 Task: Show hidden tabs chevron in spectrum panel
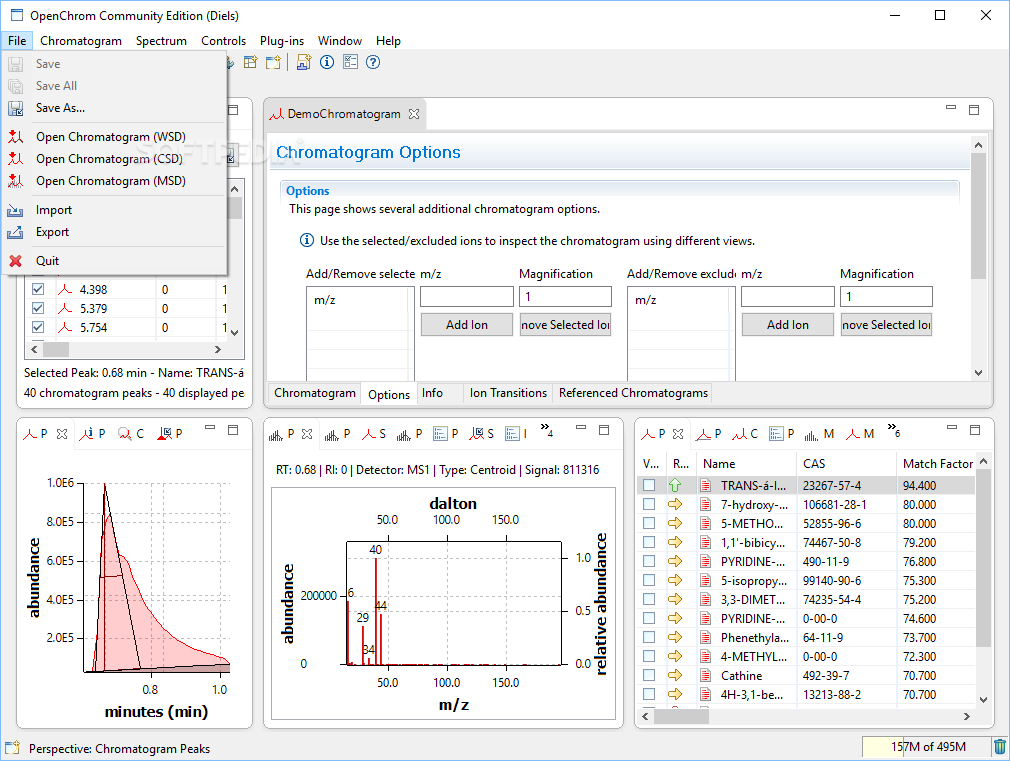[547, 430]
